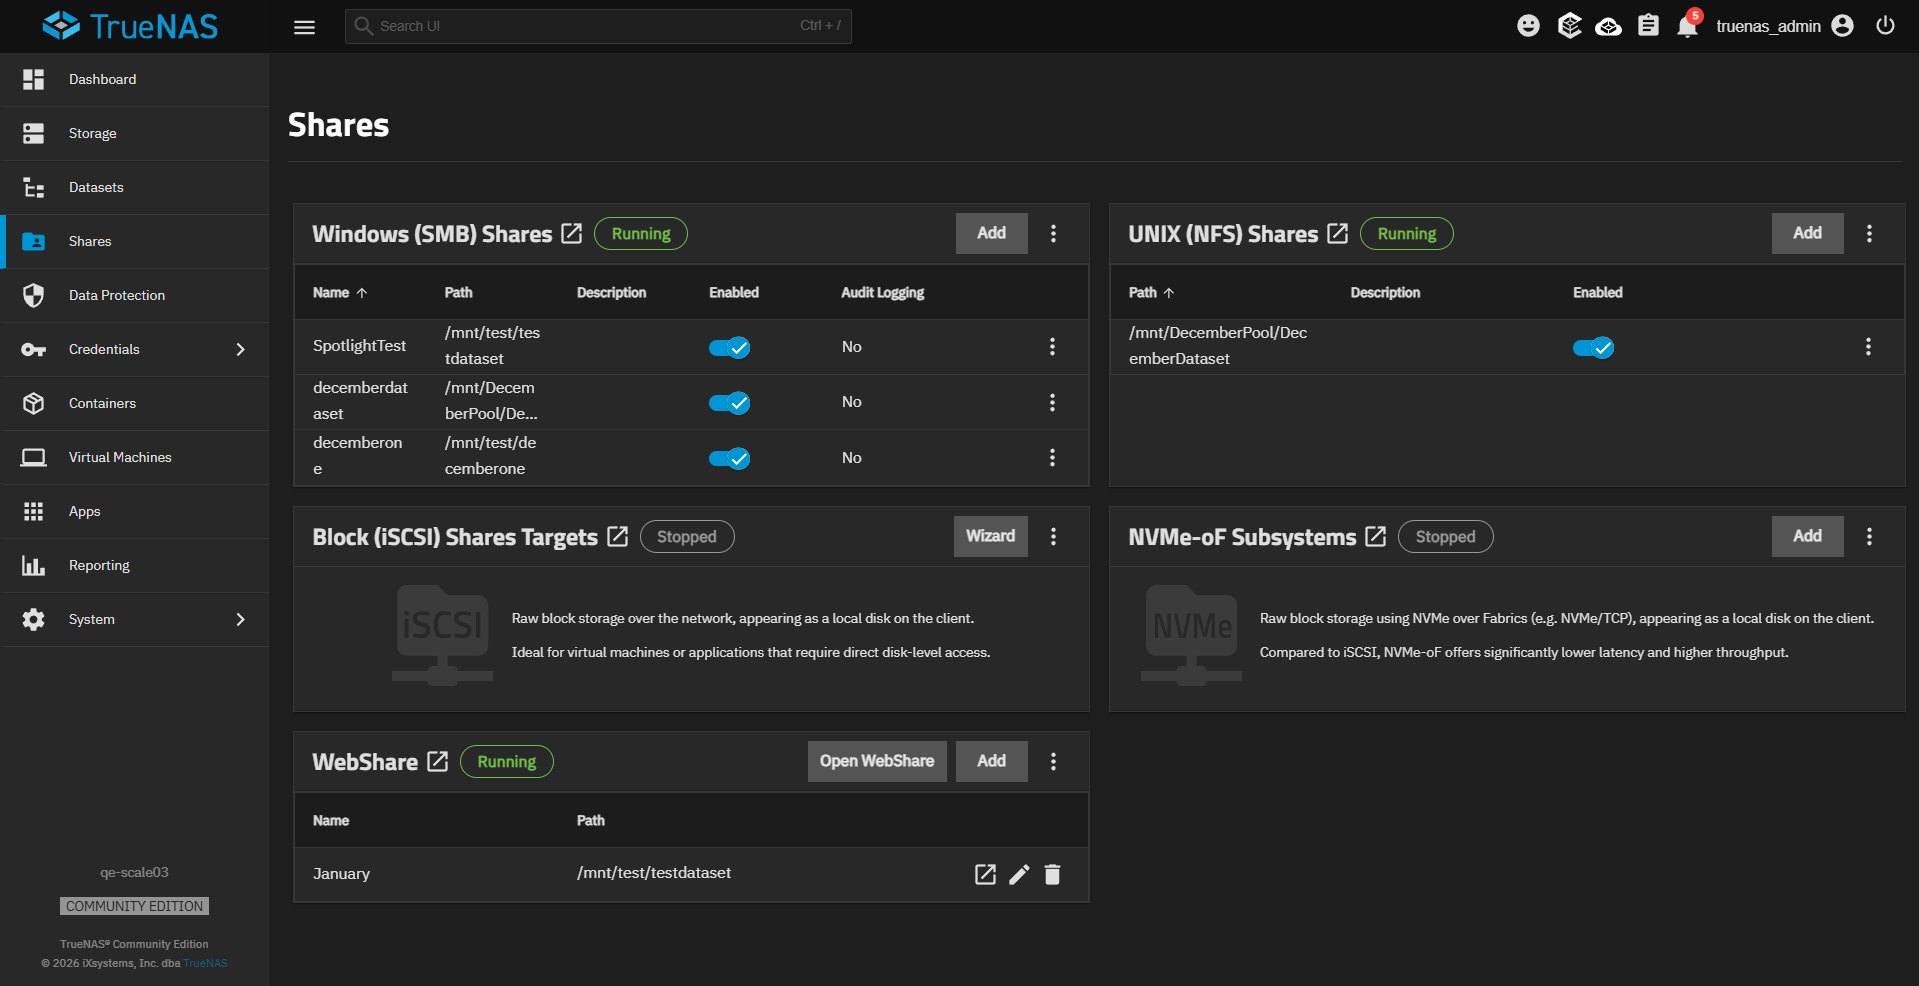Sort NFS shares by Path column

pyautogui.click(x=1151, y=292)
